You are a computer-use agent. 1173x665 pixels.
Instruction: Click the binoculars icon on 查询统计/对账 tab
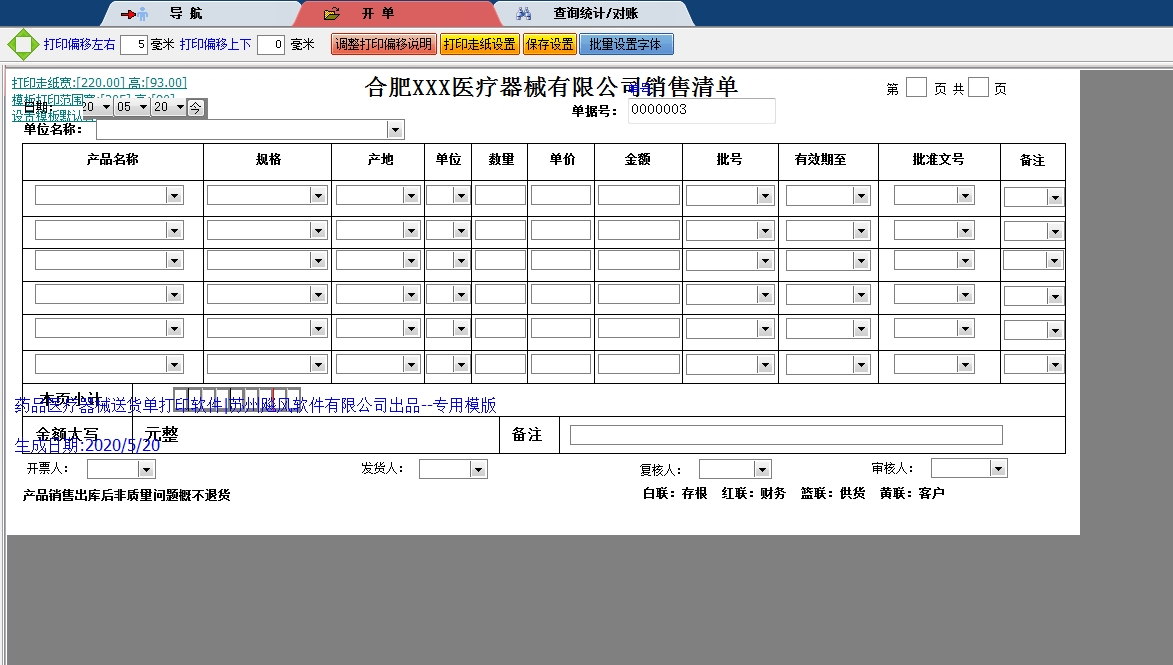pyautogui.click(x=524, y=13)
